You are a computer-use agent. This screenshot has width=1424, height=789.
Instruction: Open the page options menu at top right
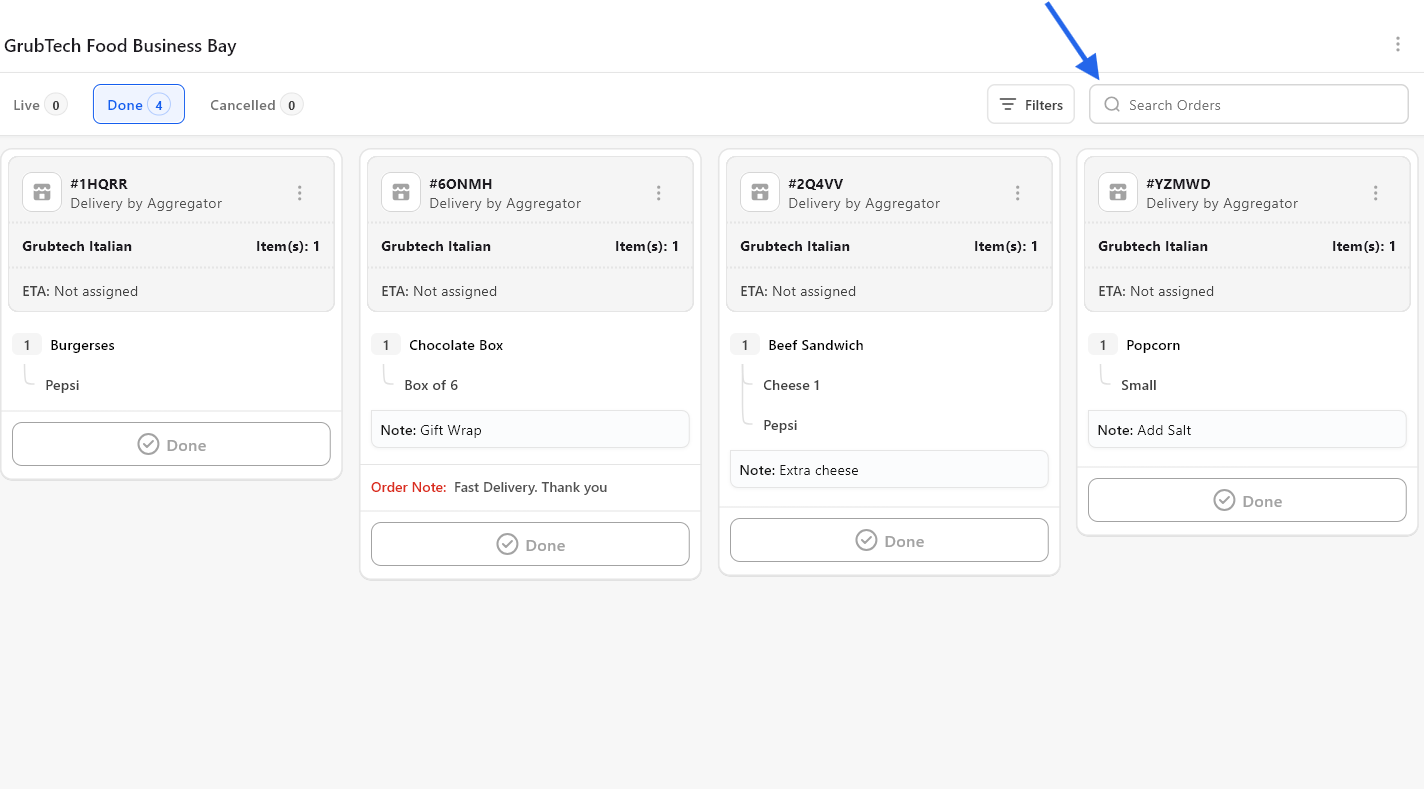tap(1398, 44)
